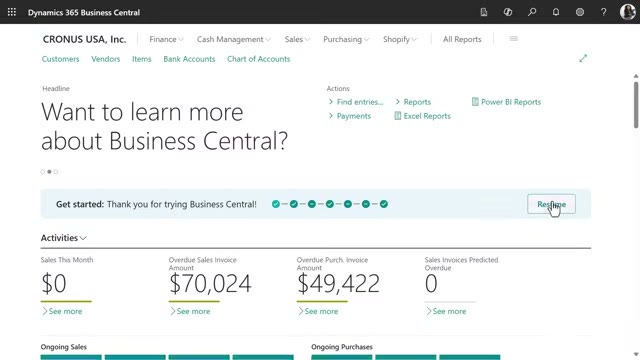Expand the Purchasing menu
The image size is (640, 360).
click(x=346, y=39)
